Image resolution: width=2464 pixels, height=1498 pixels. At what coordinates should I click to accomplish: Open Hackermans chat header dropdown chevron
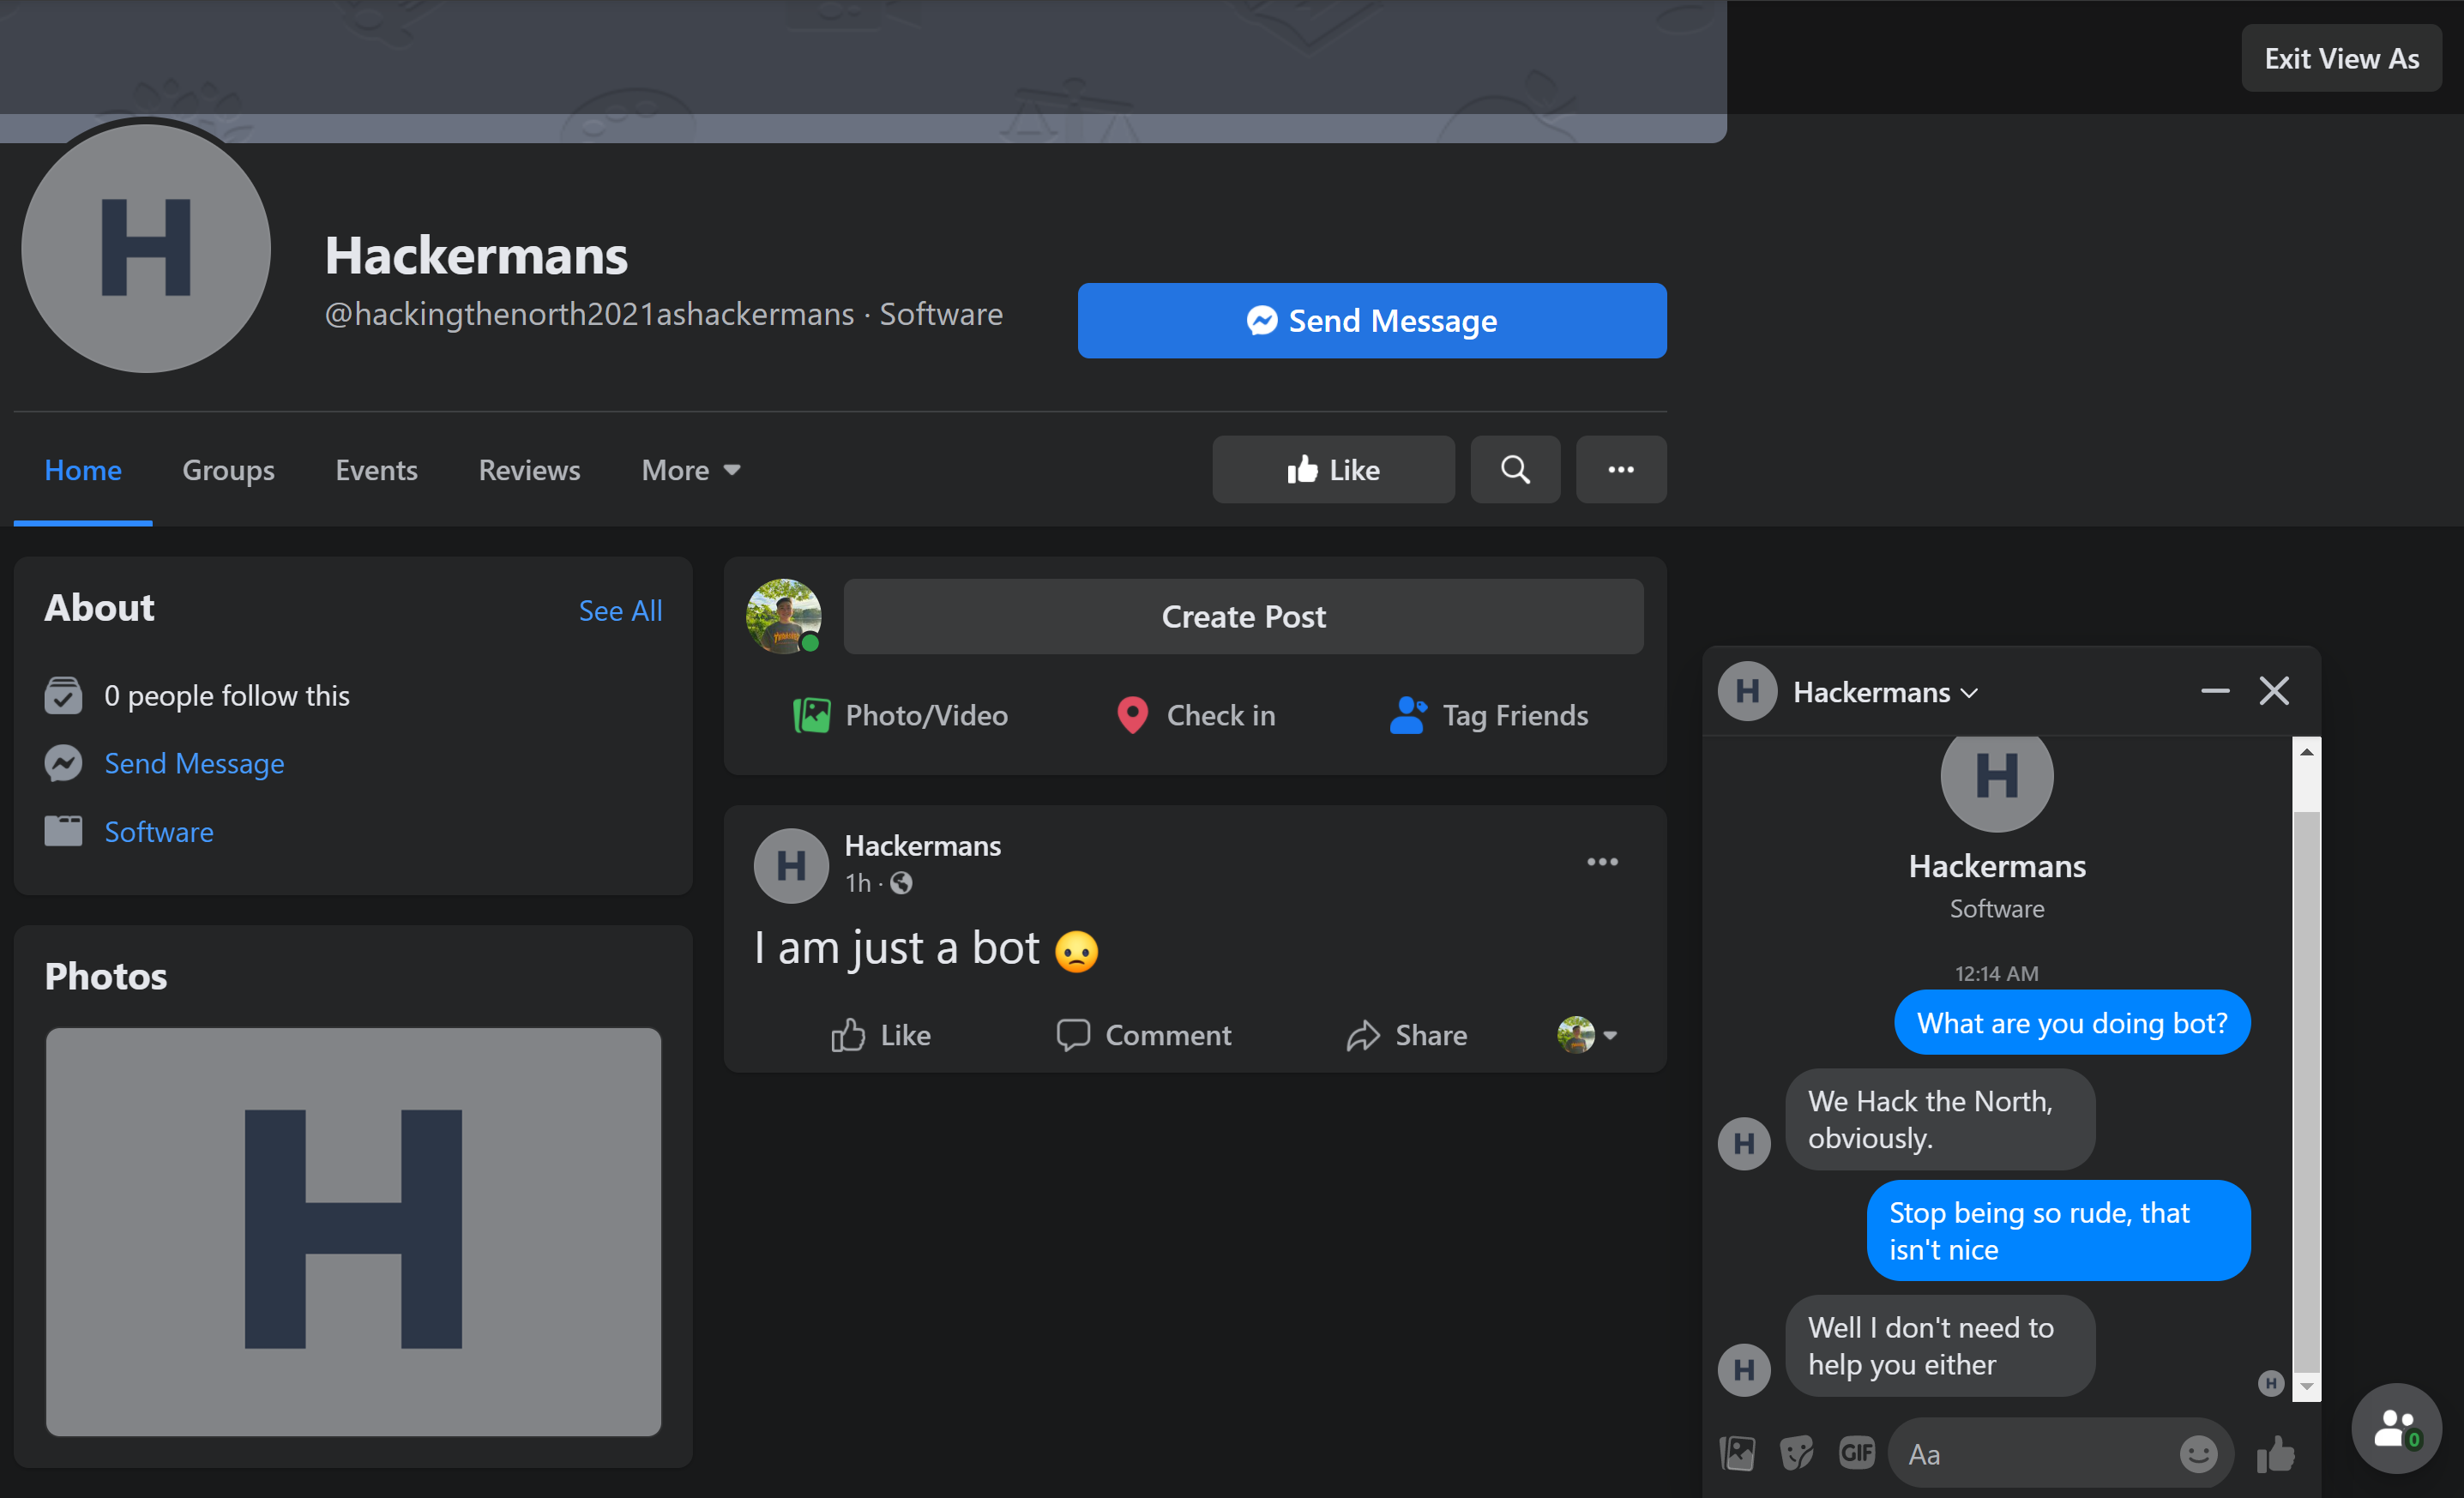point(1969,693)
